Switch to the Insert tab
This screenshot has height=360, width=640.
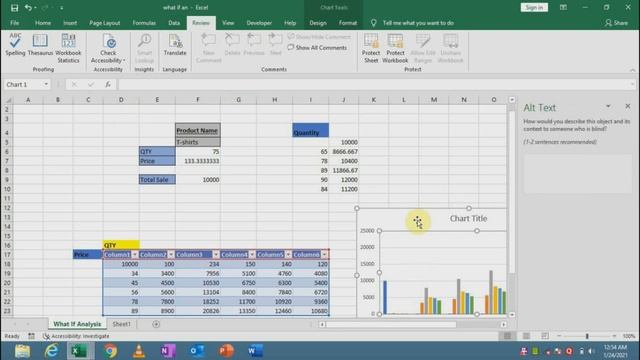[70, 23]
